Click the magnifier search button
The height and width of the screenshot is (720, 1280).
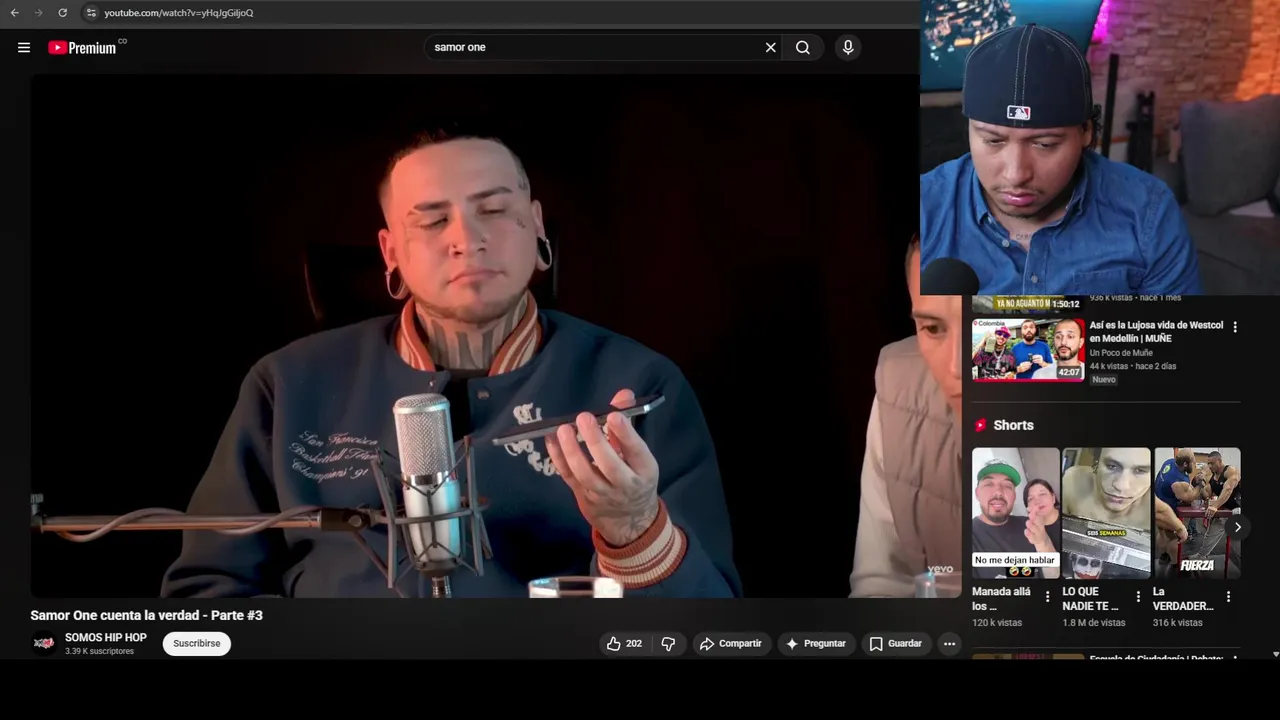[x=803, y=47]
